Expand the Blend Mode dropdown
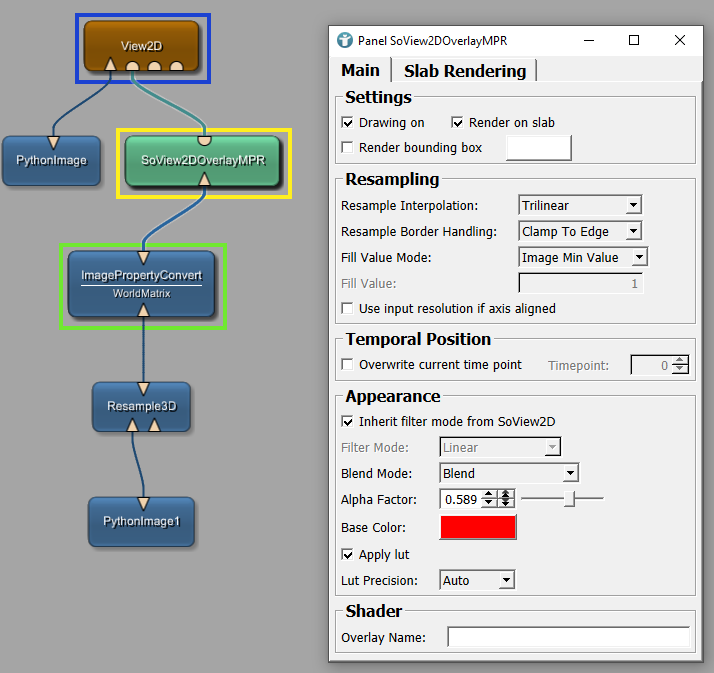This screenshot has height=673, width=714. coord(509,473)
